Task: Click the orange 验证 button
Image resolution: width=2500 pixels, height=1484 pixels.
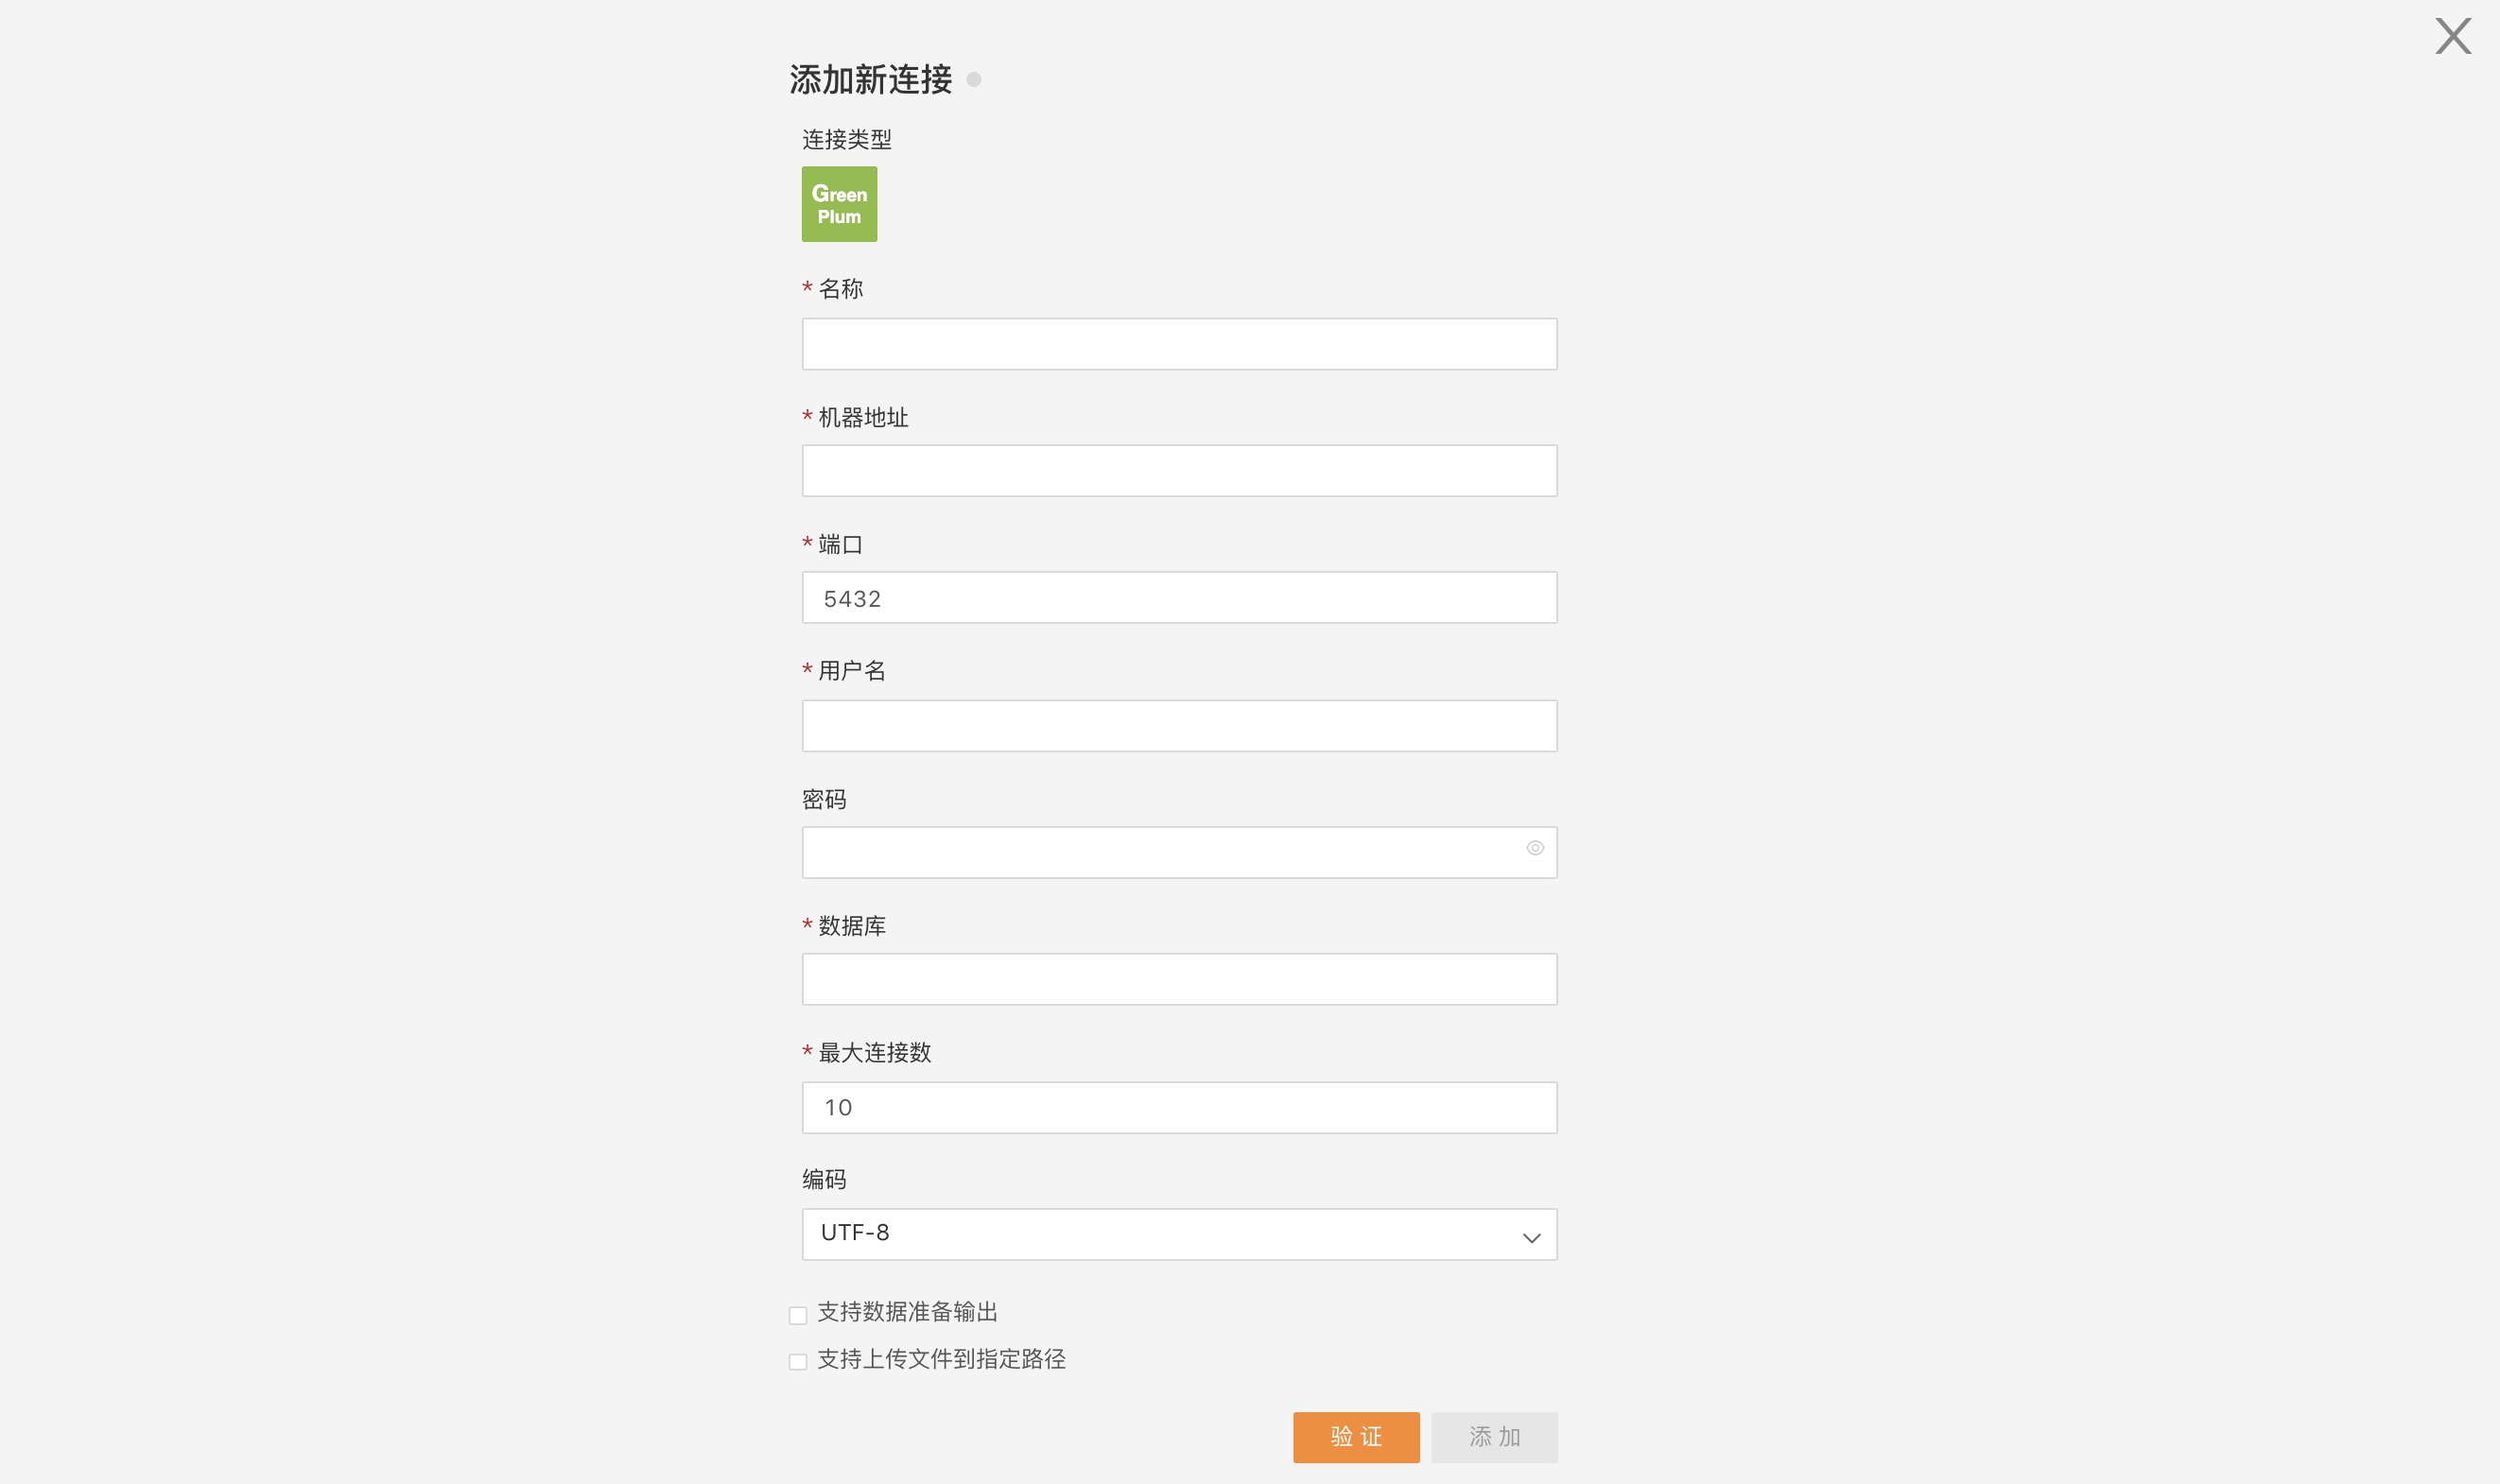Action: pyautogui.click(x=1356, y=1437)
